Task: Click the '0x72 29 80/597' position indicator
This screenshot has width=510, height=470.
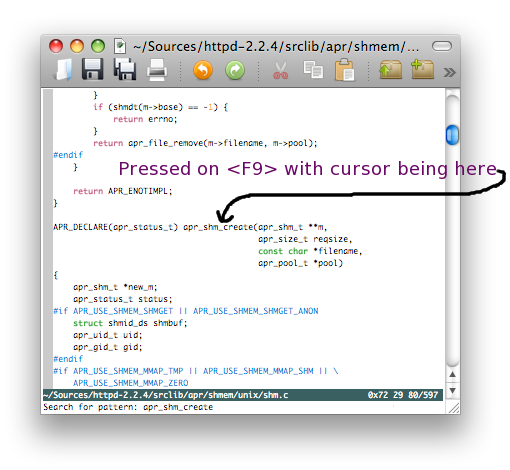Action: coord(403,395)
